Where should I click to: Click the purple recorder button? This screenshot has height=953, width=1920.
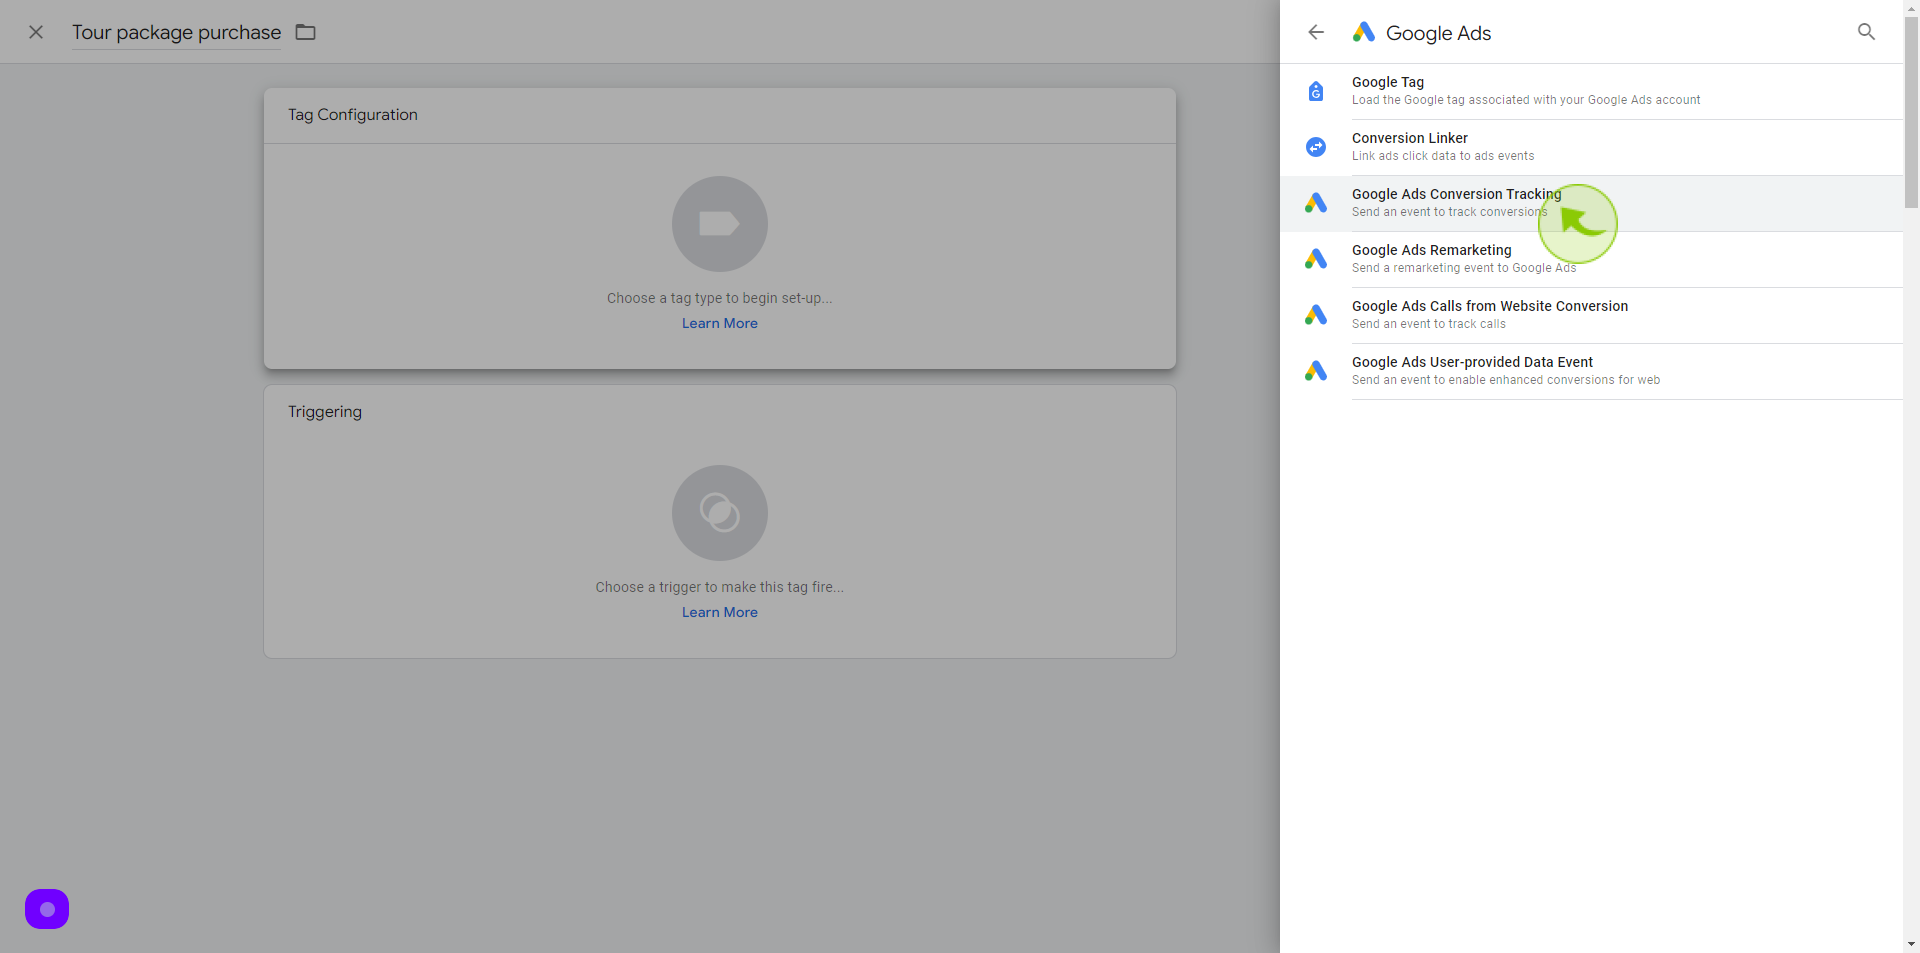point(47,909)
